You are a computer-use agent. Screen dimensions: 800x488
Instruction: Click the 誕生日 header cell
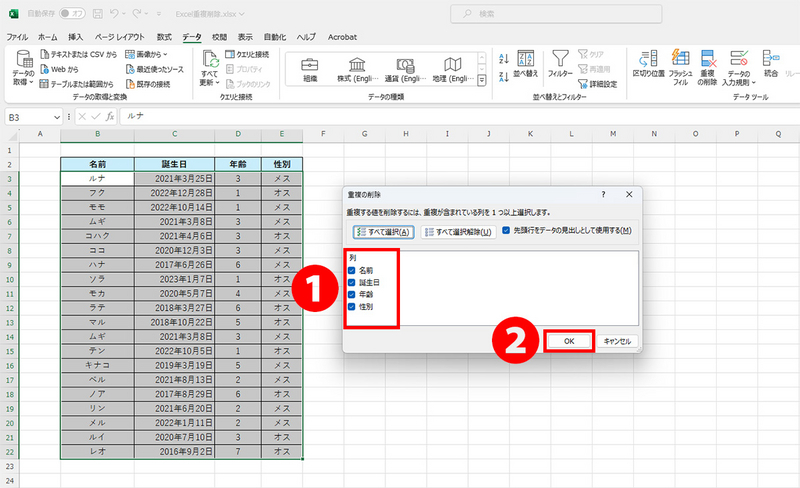point(174,164)
